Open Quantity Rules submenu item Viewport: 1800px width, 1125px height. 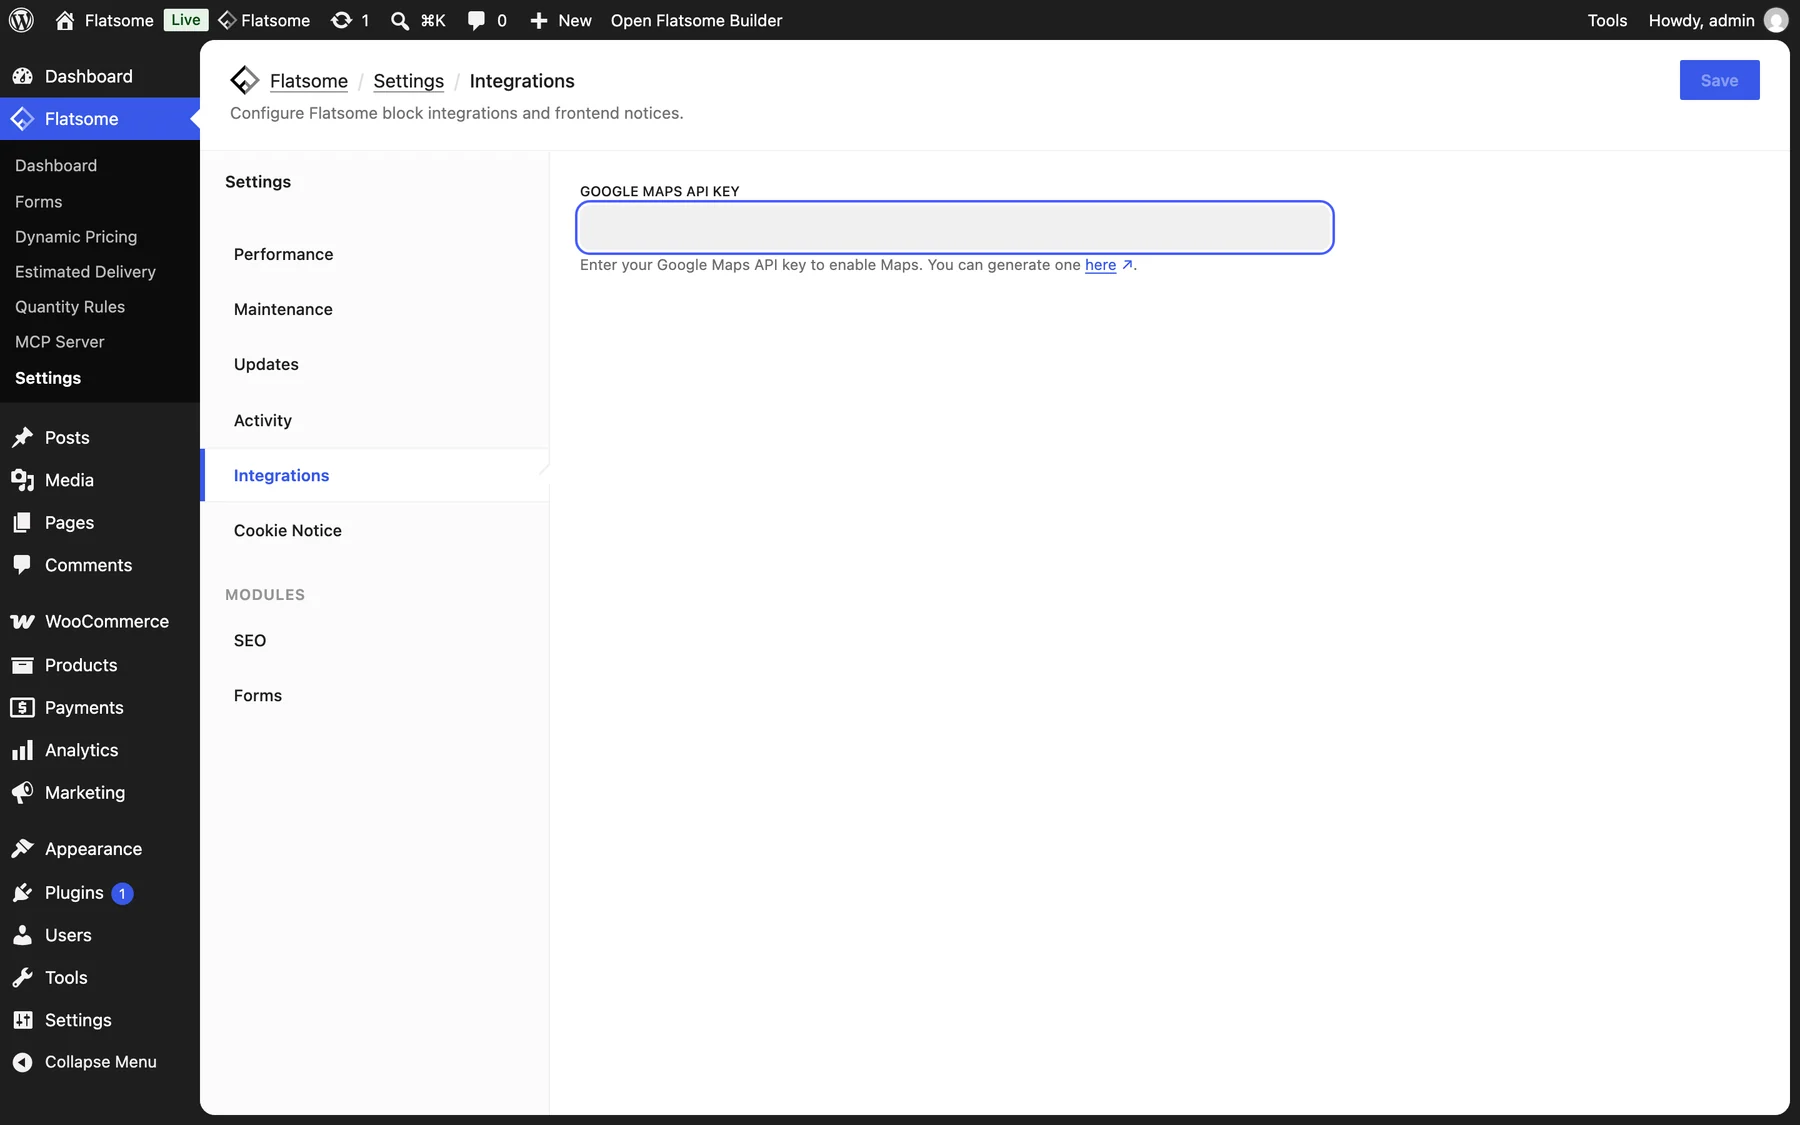pyautogui.click(x=70, y=307)
